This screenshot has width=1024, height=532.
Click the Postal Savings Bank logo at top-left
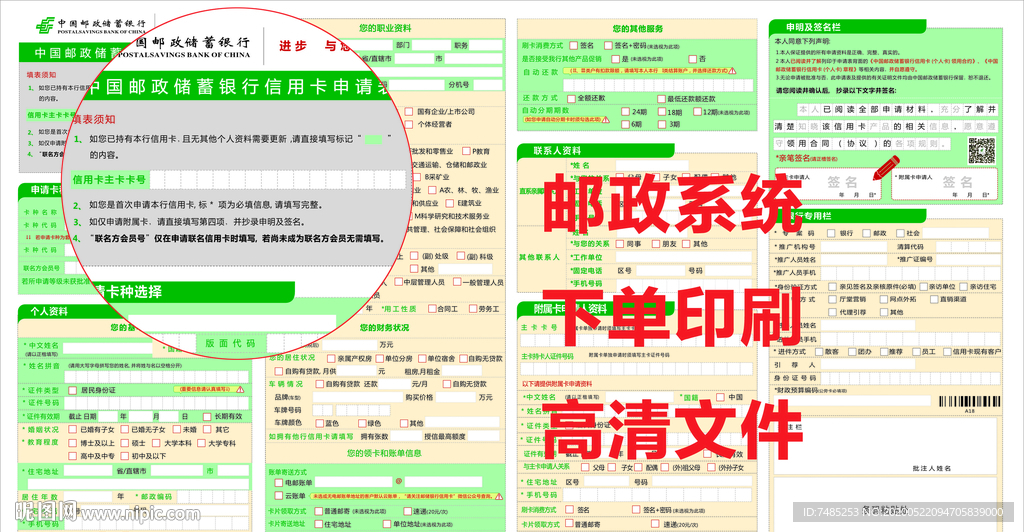pyautogui.click(x=46, y=26)
